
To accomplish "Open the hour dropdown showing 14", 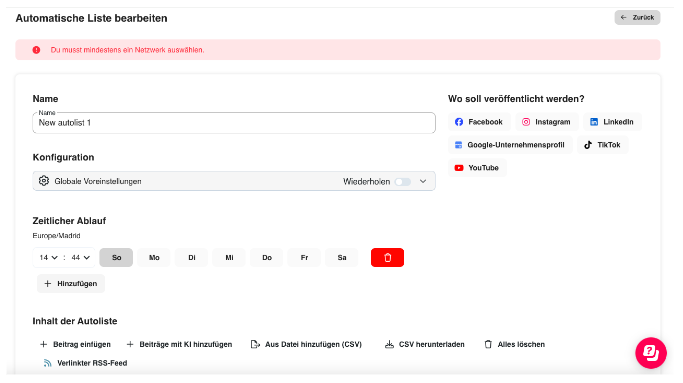I will click(48, 258).
